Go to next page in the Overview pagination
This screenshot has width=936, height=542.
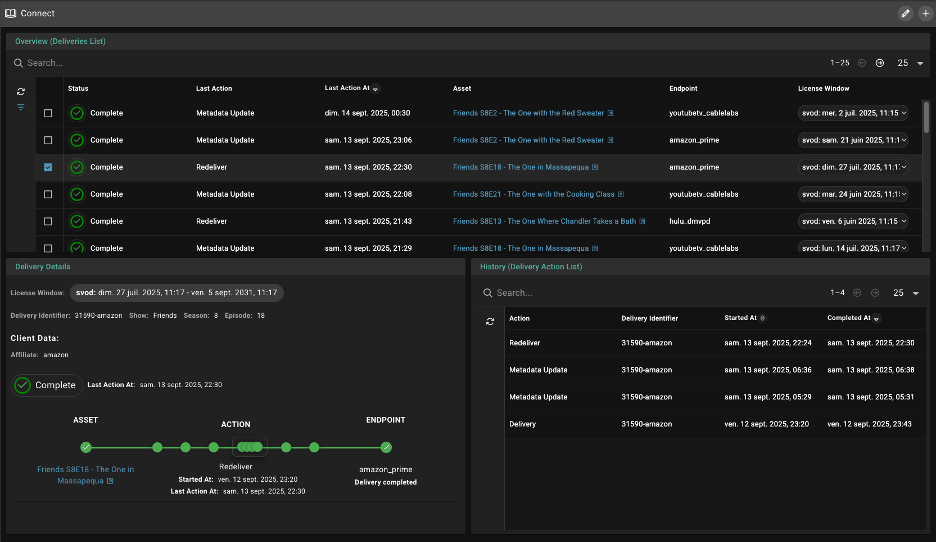point(880,63)
